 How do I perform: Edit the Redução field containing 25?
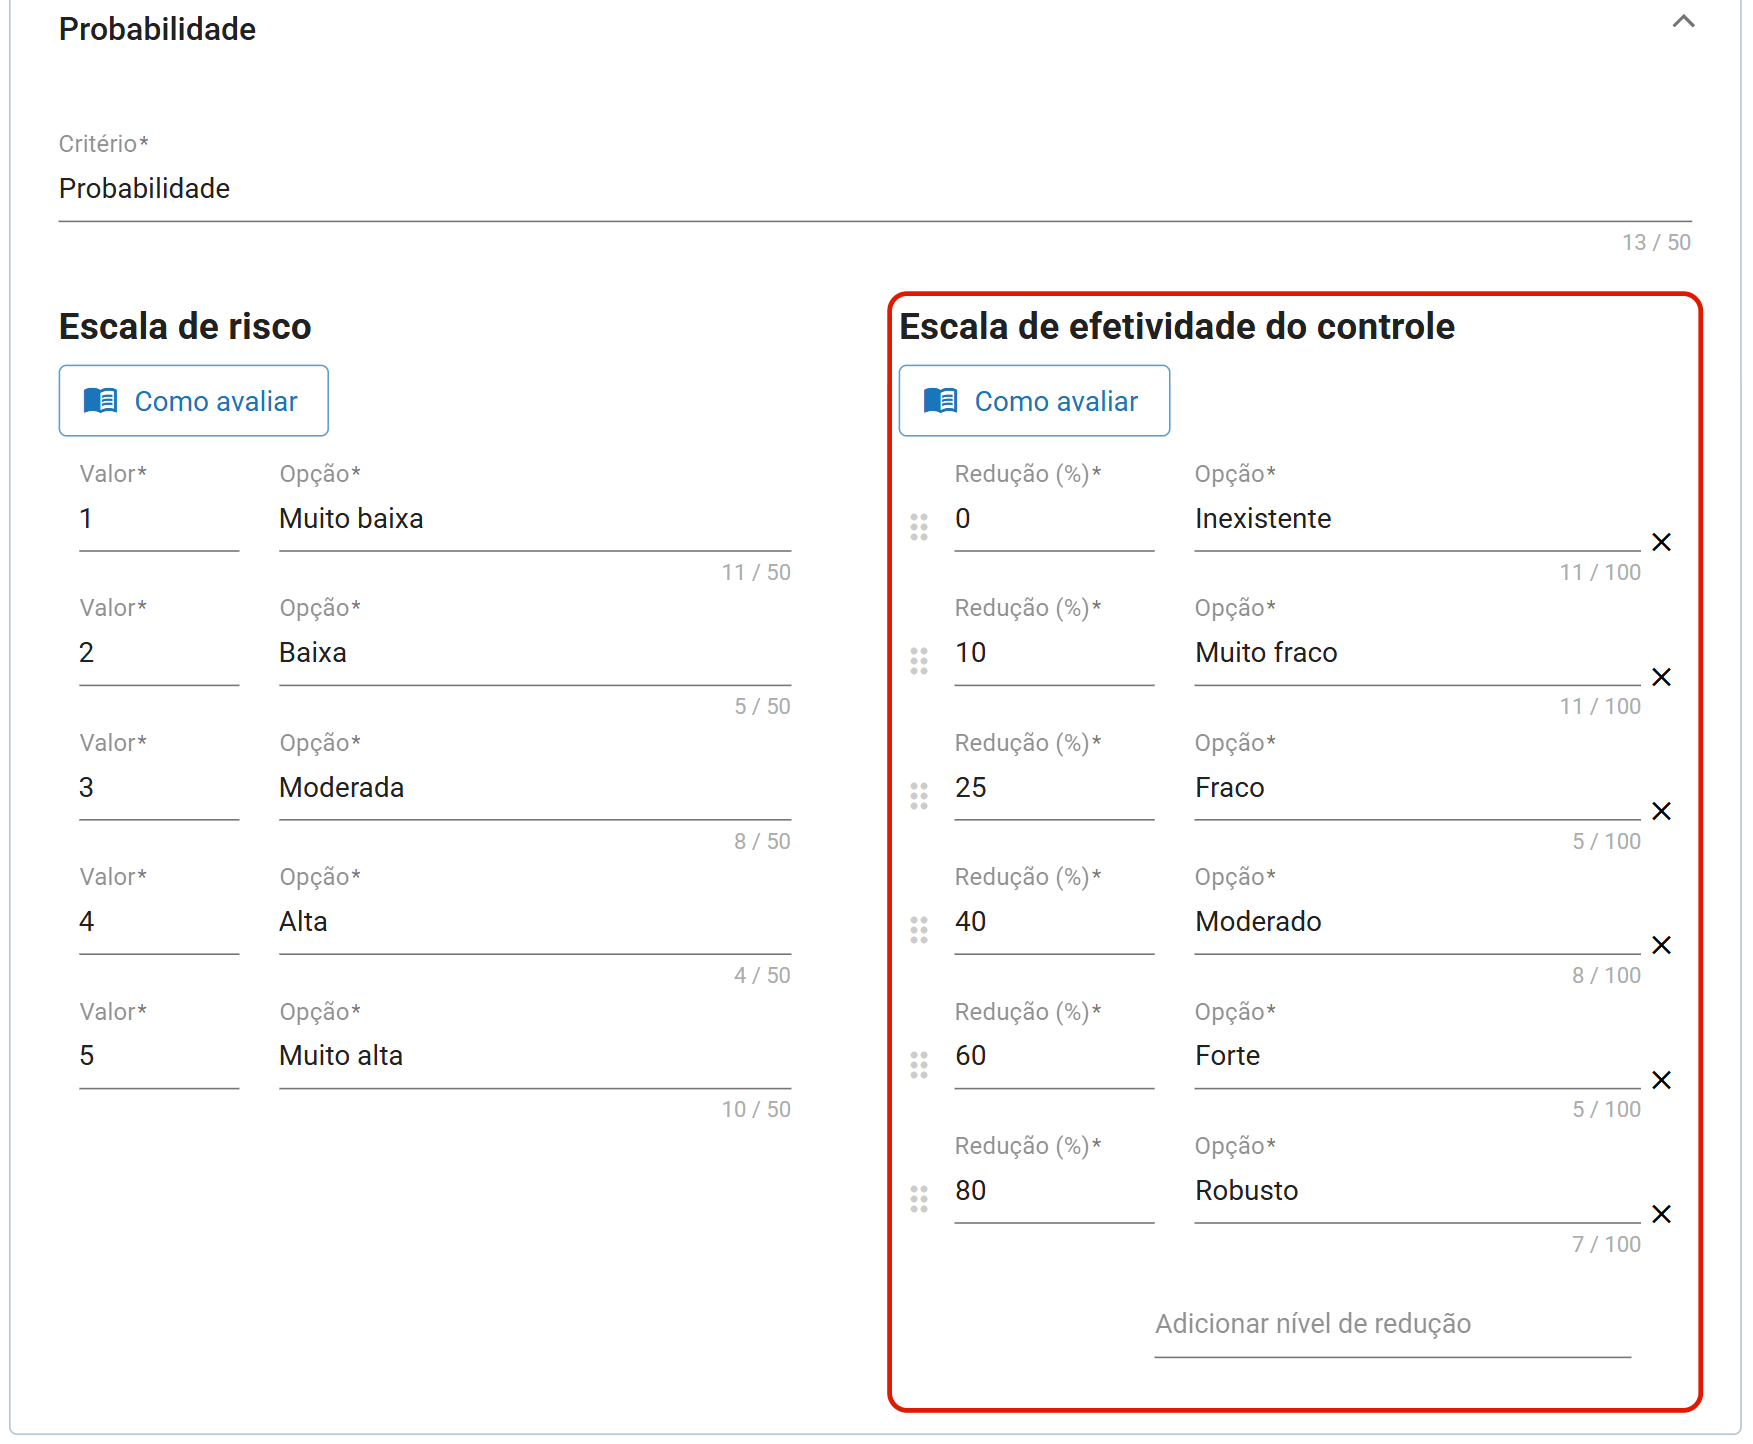coord(1054,788)
